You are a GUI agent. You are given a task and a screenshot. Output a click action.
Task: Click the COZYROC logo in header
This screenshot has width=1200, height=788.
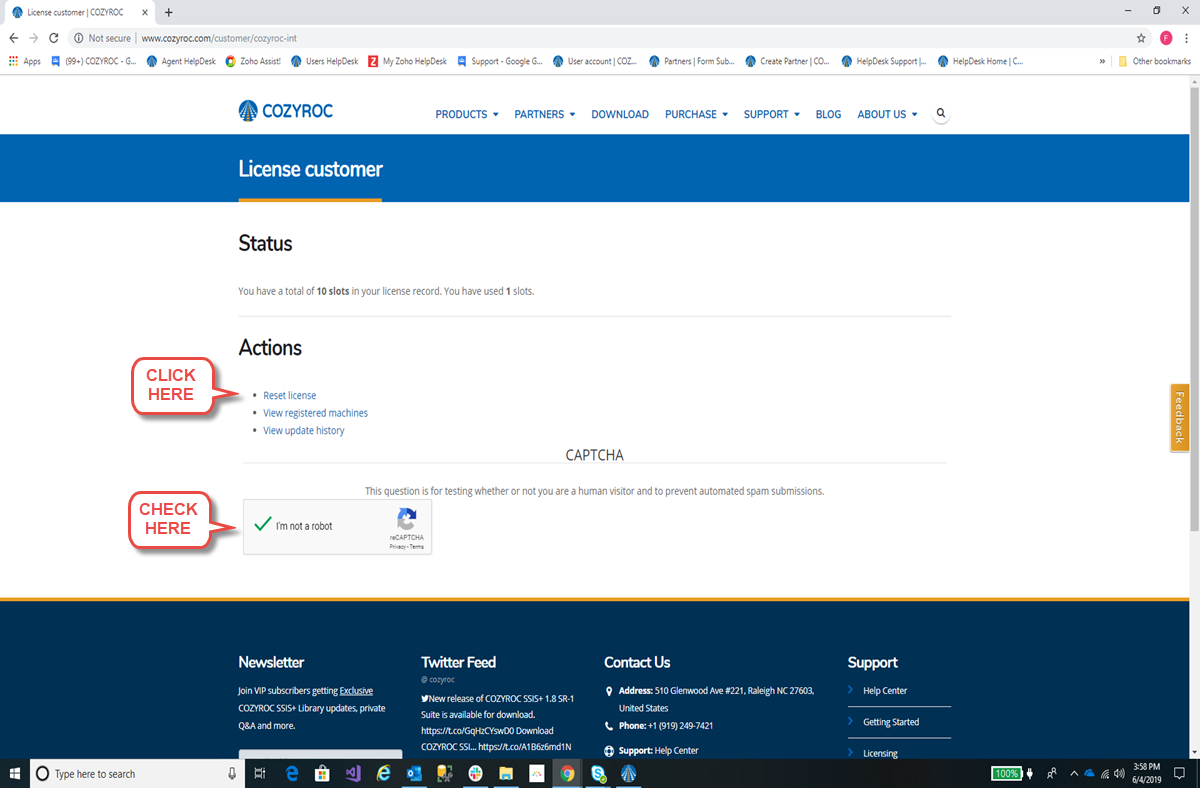coord(286,111)
